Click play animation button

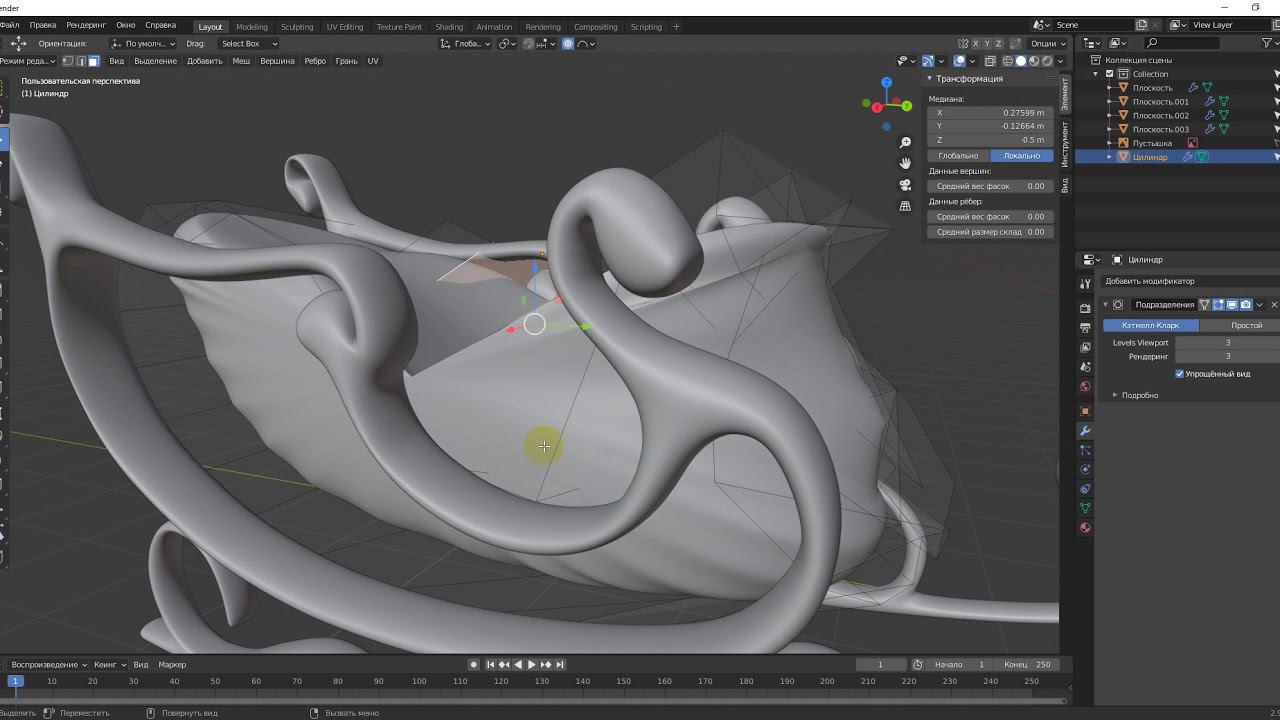coord(532,665)
